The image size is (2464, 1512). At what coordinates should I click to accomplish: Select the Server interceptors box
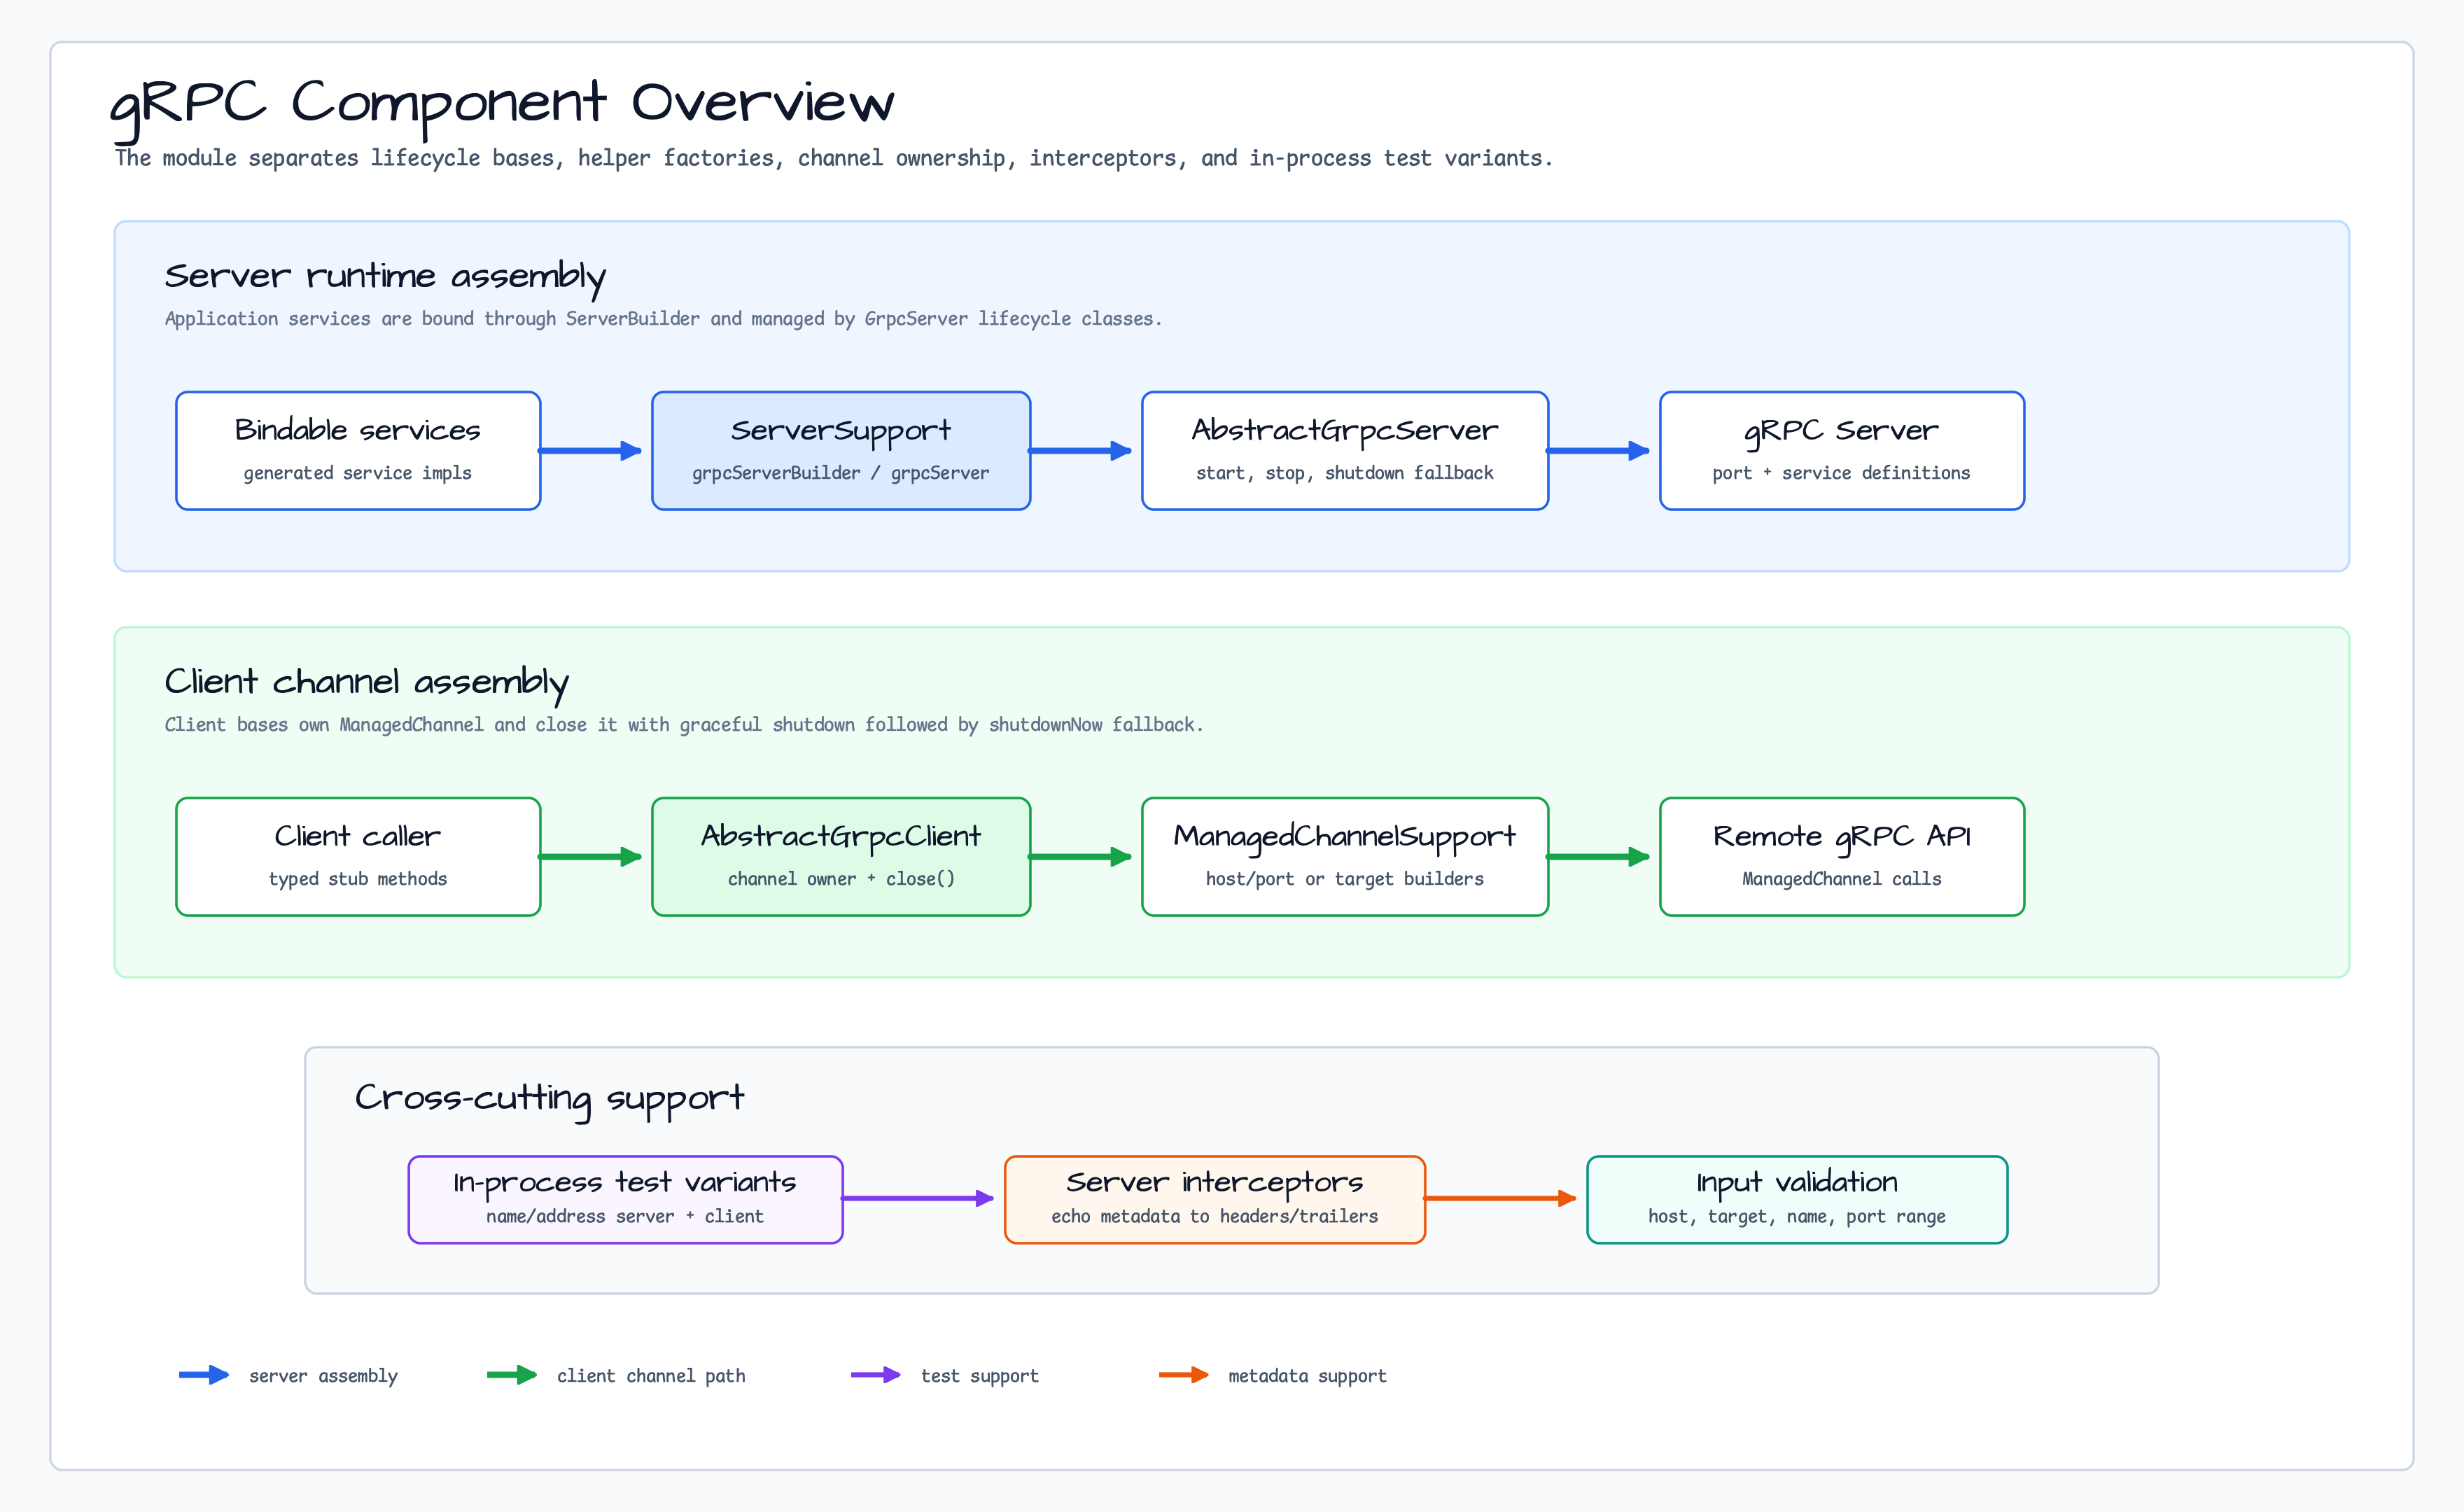pos(1215,1200)
